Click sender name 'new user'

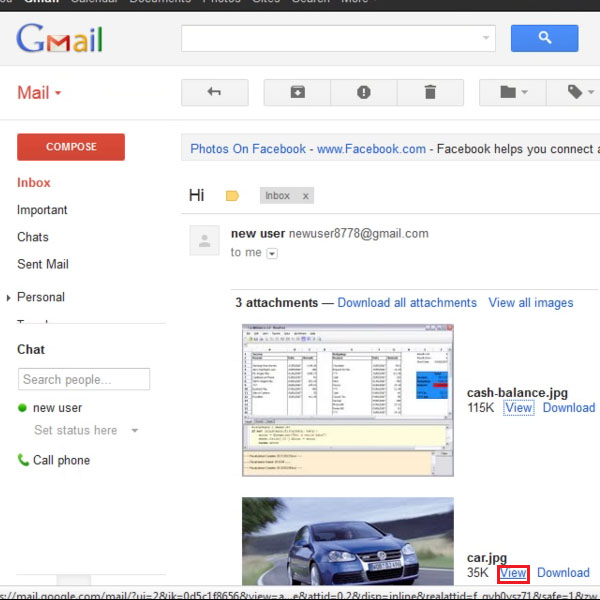258,233
